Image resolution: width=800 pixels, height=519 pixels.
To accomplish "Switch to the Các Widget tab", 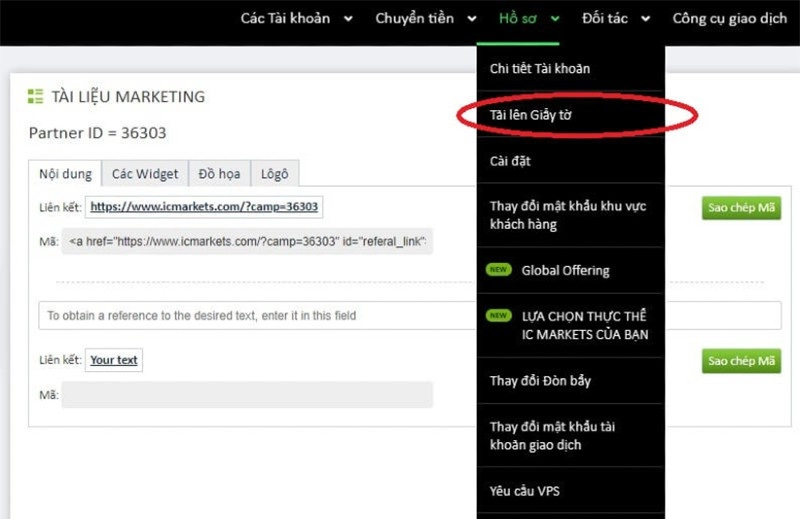I will (145, 174).
